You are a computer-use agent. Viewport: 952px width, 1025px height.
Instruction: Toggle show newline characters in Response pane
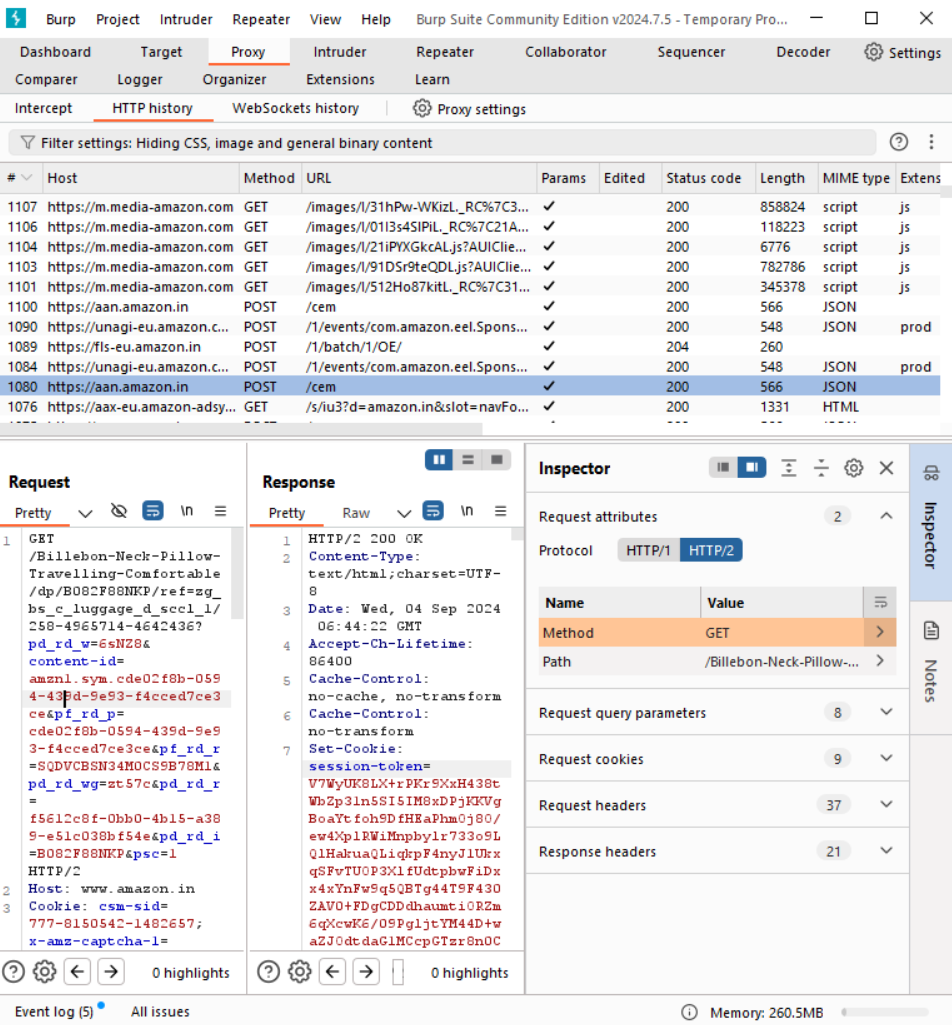(467, 511)
